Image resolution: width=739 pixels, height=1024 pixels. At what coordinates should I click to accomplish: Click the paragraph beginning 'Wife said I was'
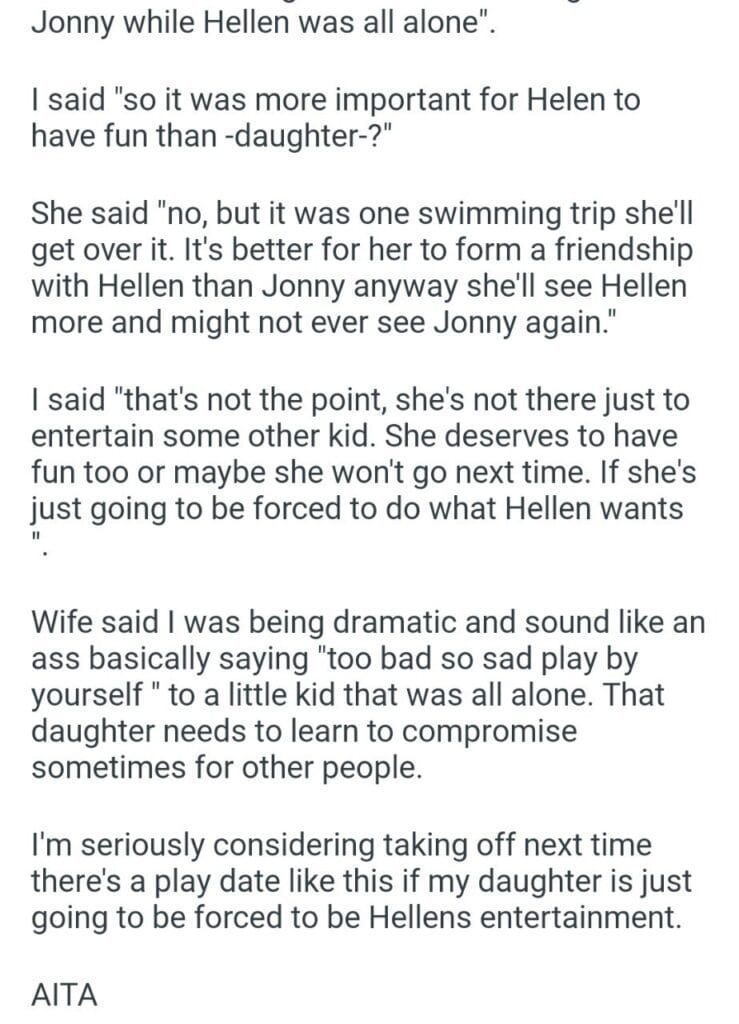click(368, 694)
